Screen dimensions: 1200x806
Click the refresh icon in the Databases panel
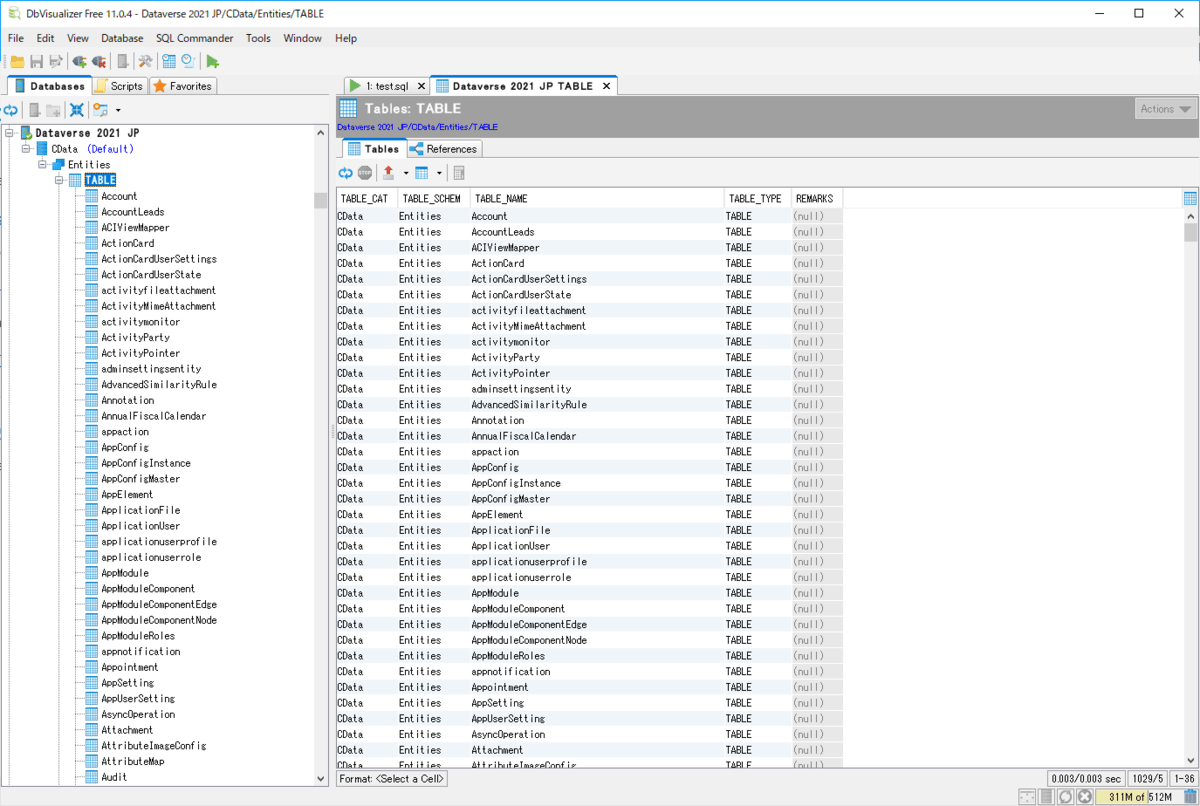[12, 110]
